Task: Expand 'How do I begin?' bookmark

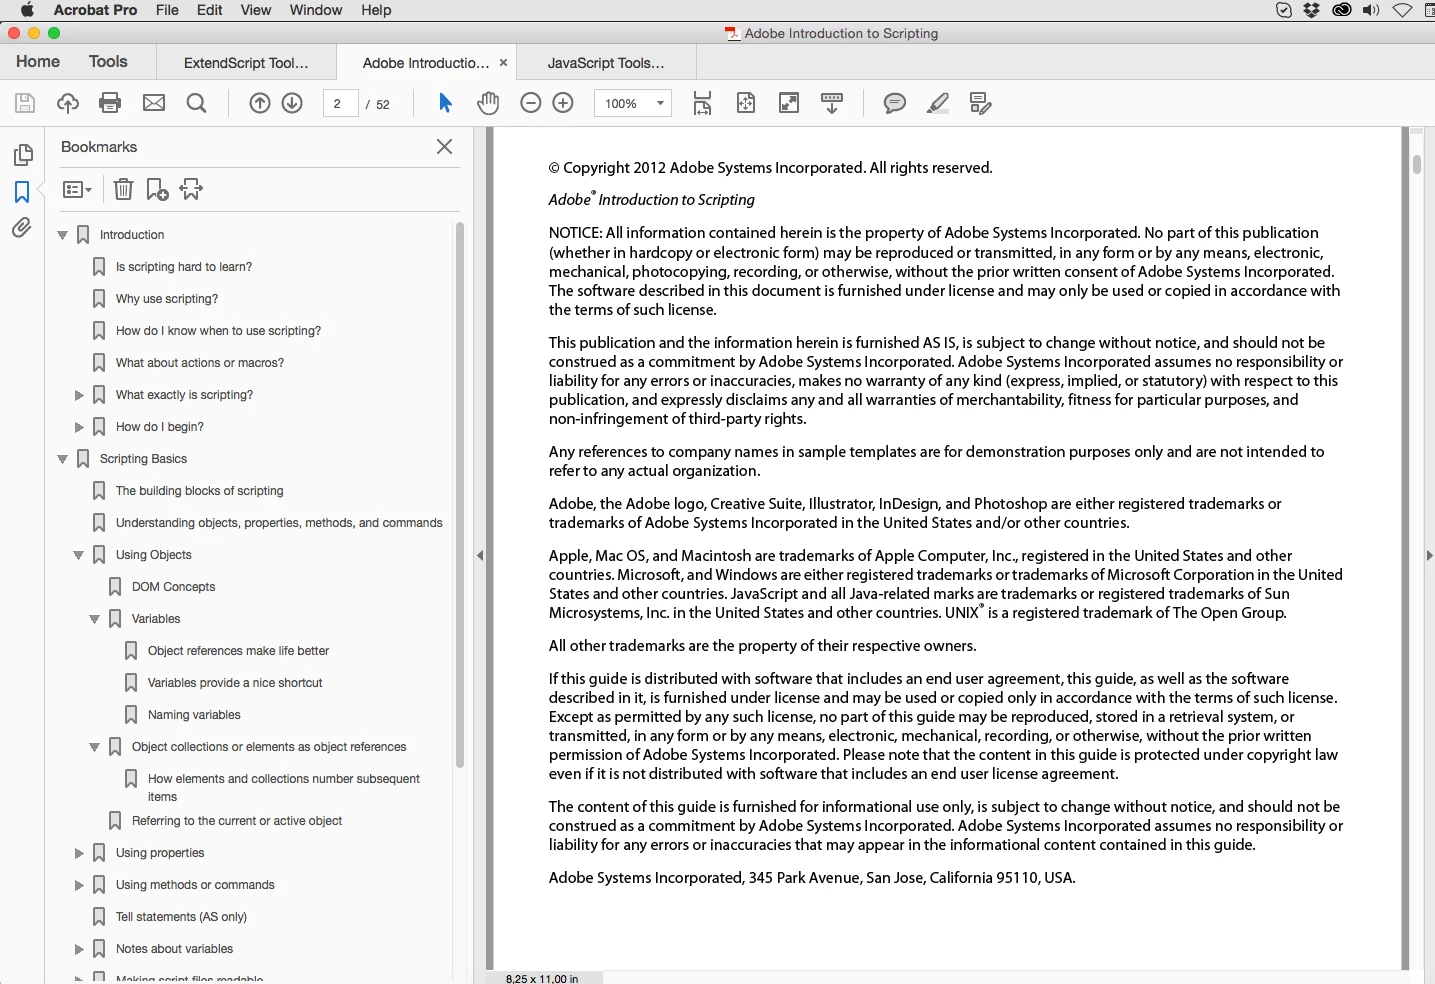Action: coord(79,427)
